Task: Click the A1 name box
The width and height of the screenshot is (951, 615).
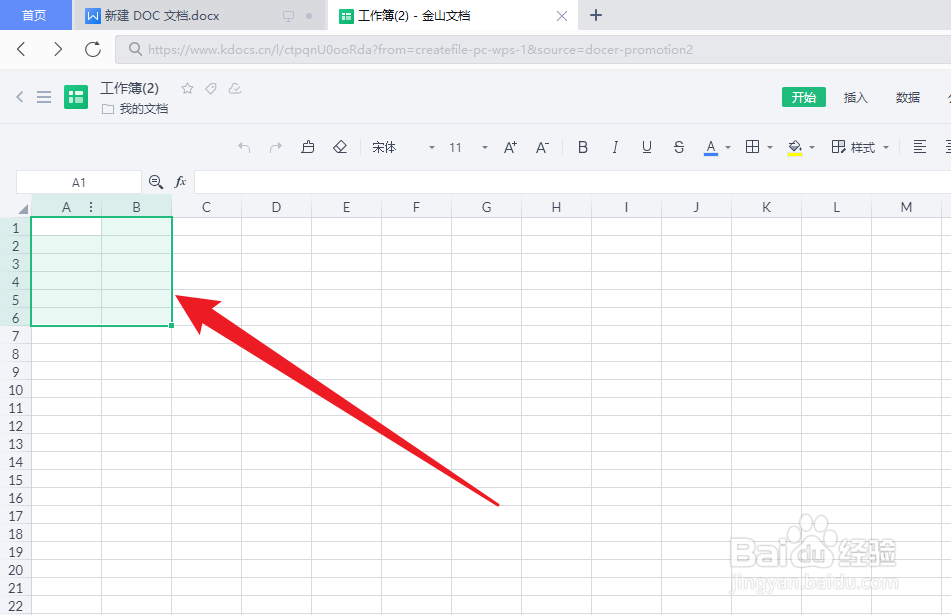Action: [x=79, y=182]
